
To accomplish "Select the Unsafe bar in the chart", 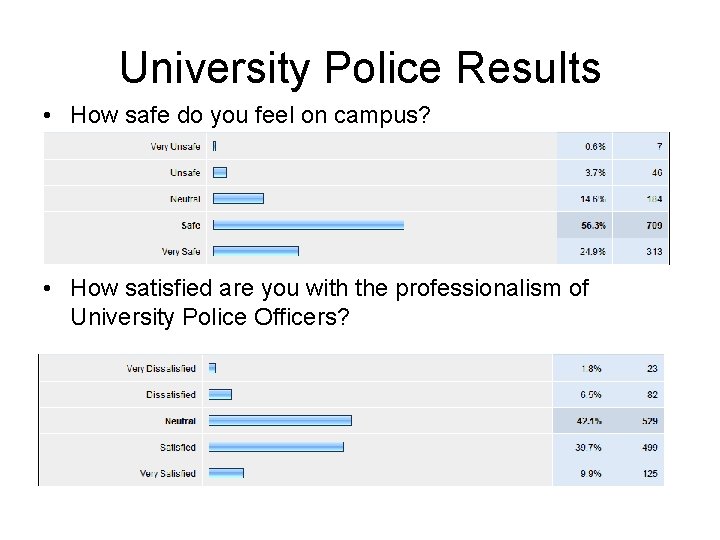I will 220,172.
